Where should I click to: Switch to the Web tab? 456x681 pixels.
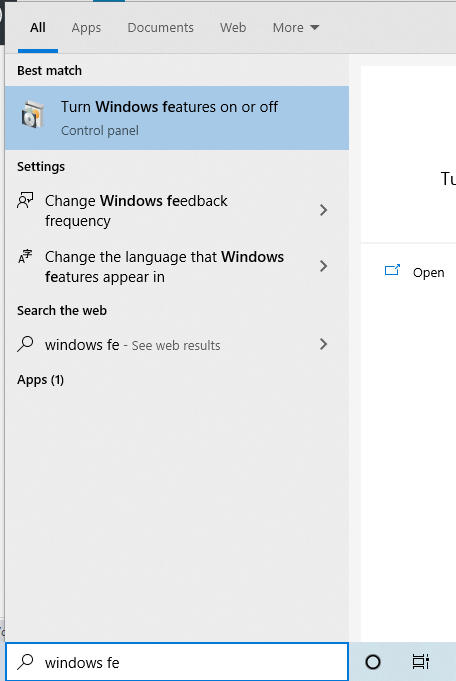coord(233,28)
